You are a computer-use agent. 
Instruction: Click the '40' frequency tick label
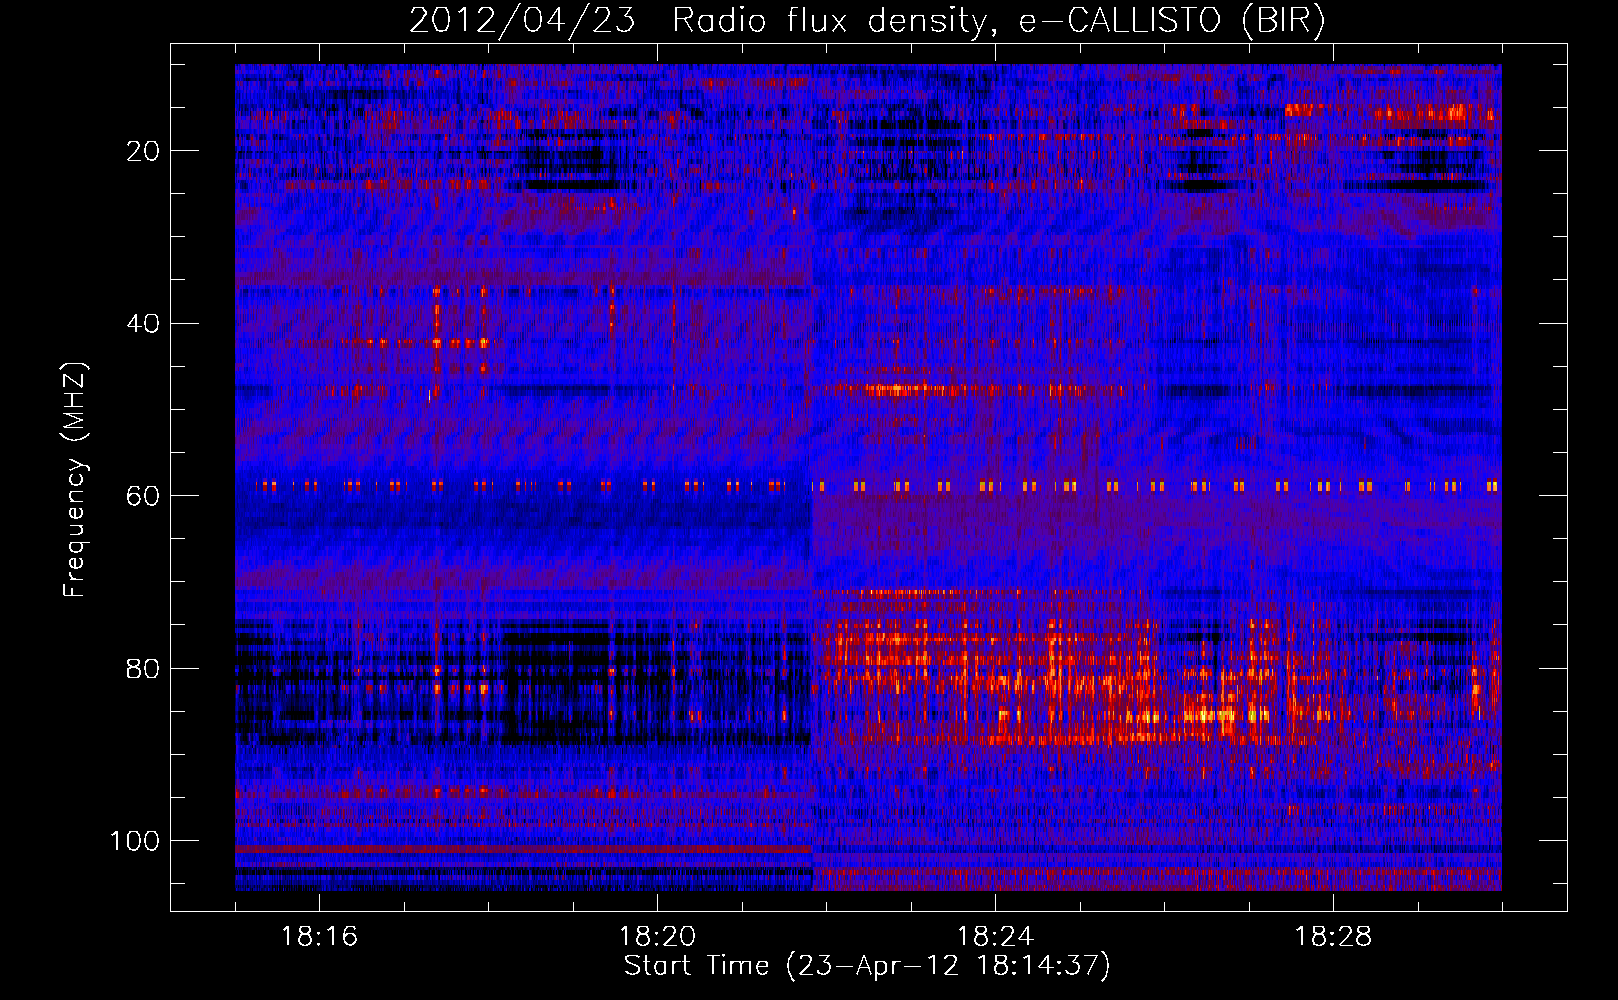click(x=144, y=324)
